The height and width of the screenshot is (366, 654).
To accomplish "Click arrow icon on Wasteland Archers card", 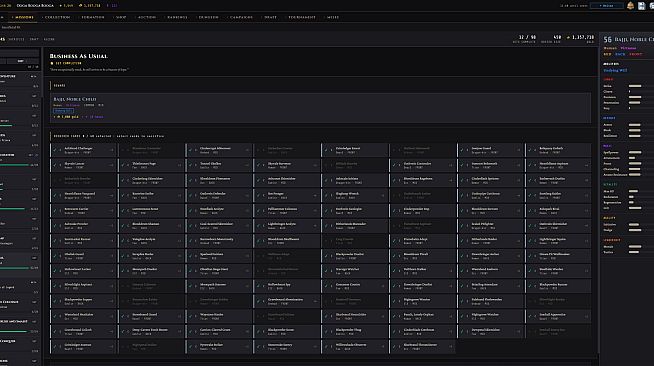I will click(x=518, y=271).
